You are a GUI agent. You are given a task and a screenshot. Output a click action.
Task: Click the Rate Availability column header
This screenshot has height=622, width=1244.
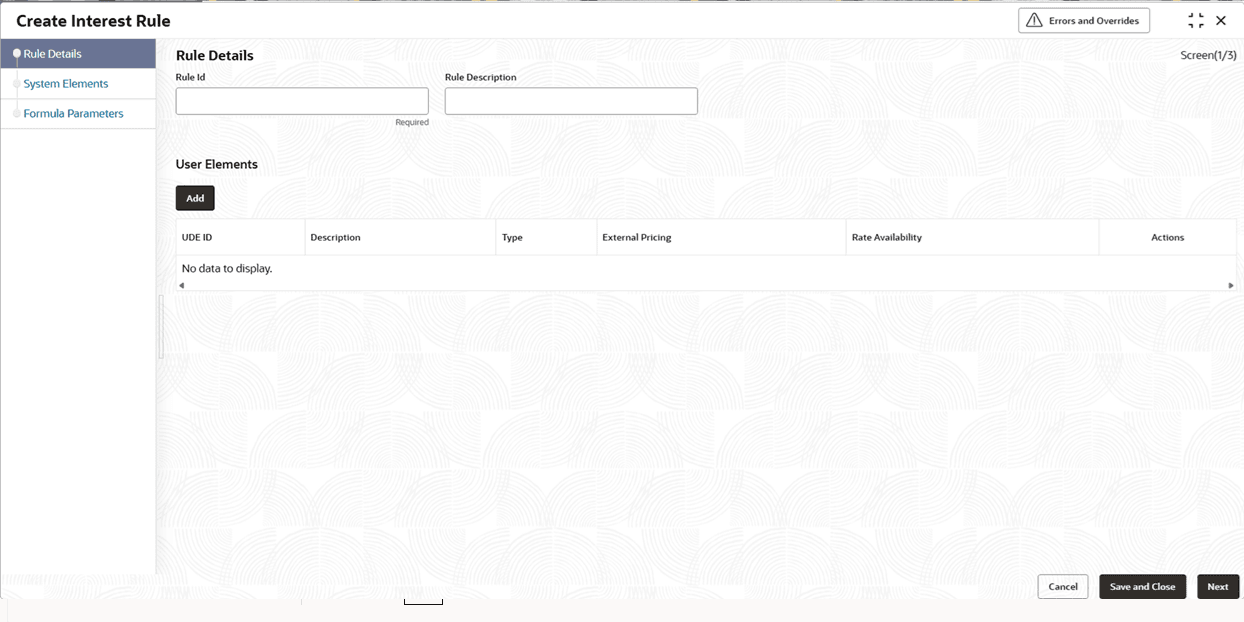972,238
